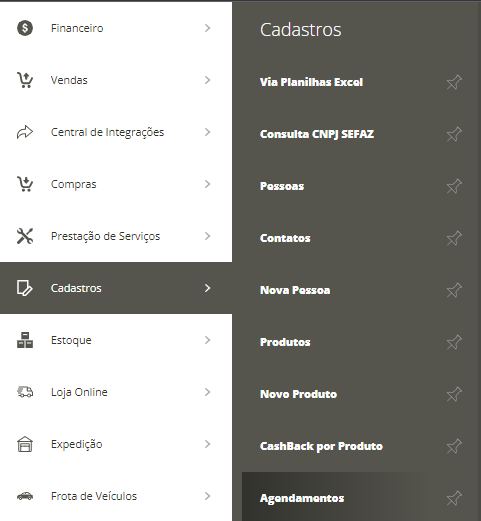
Task: Click the Financeiro dollar coin icon
Action: point(25,28)
